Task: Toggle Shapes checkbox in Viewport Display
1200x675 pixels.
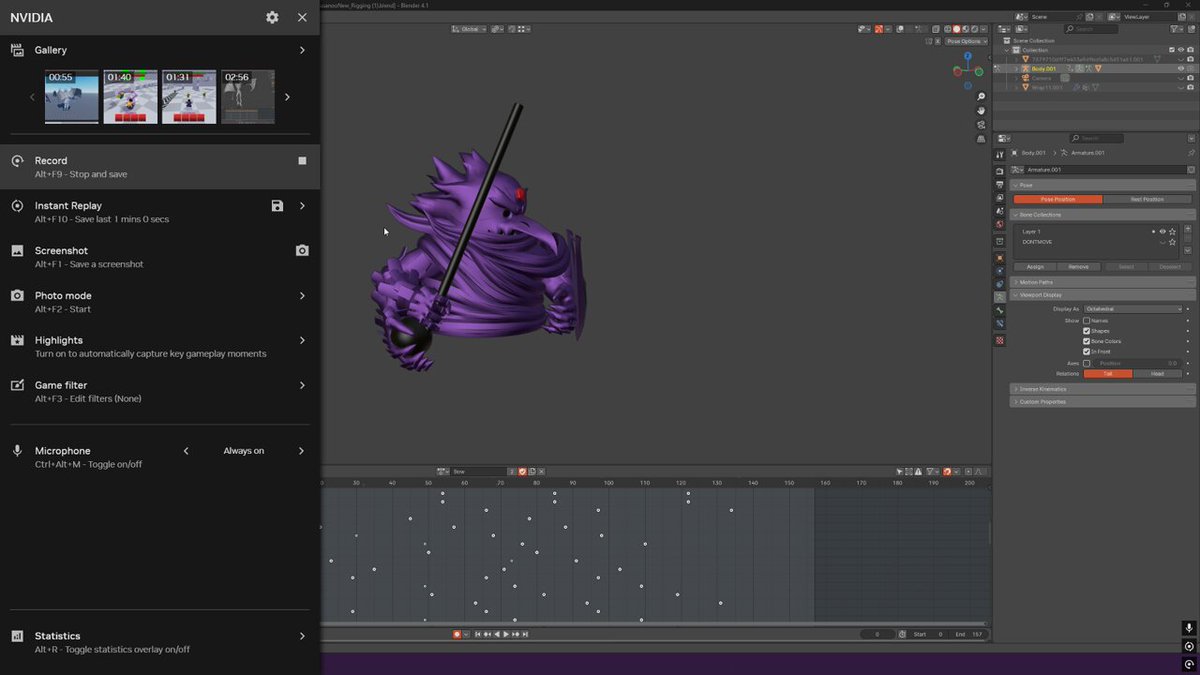Action: tap(1087, 331)
